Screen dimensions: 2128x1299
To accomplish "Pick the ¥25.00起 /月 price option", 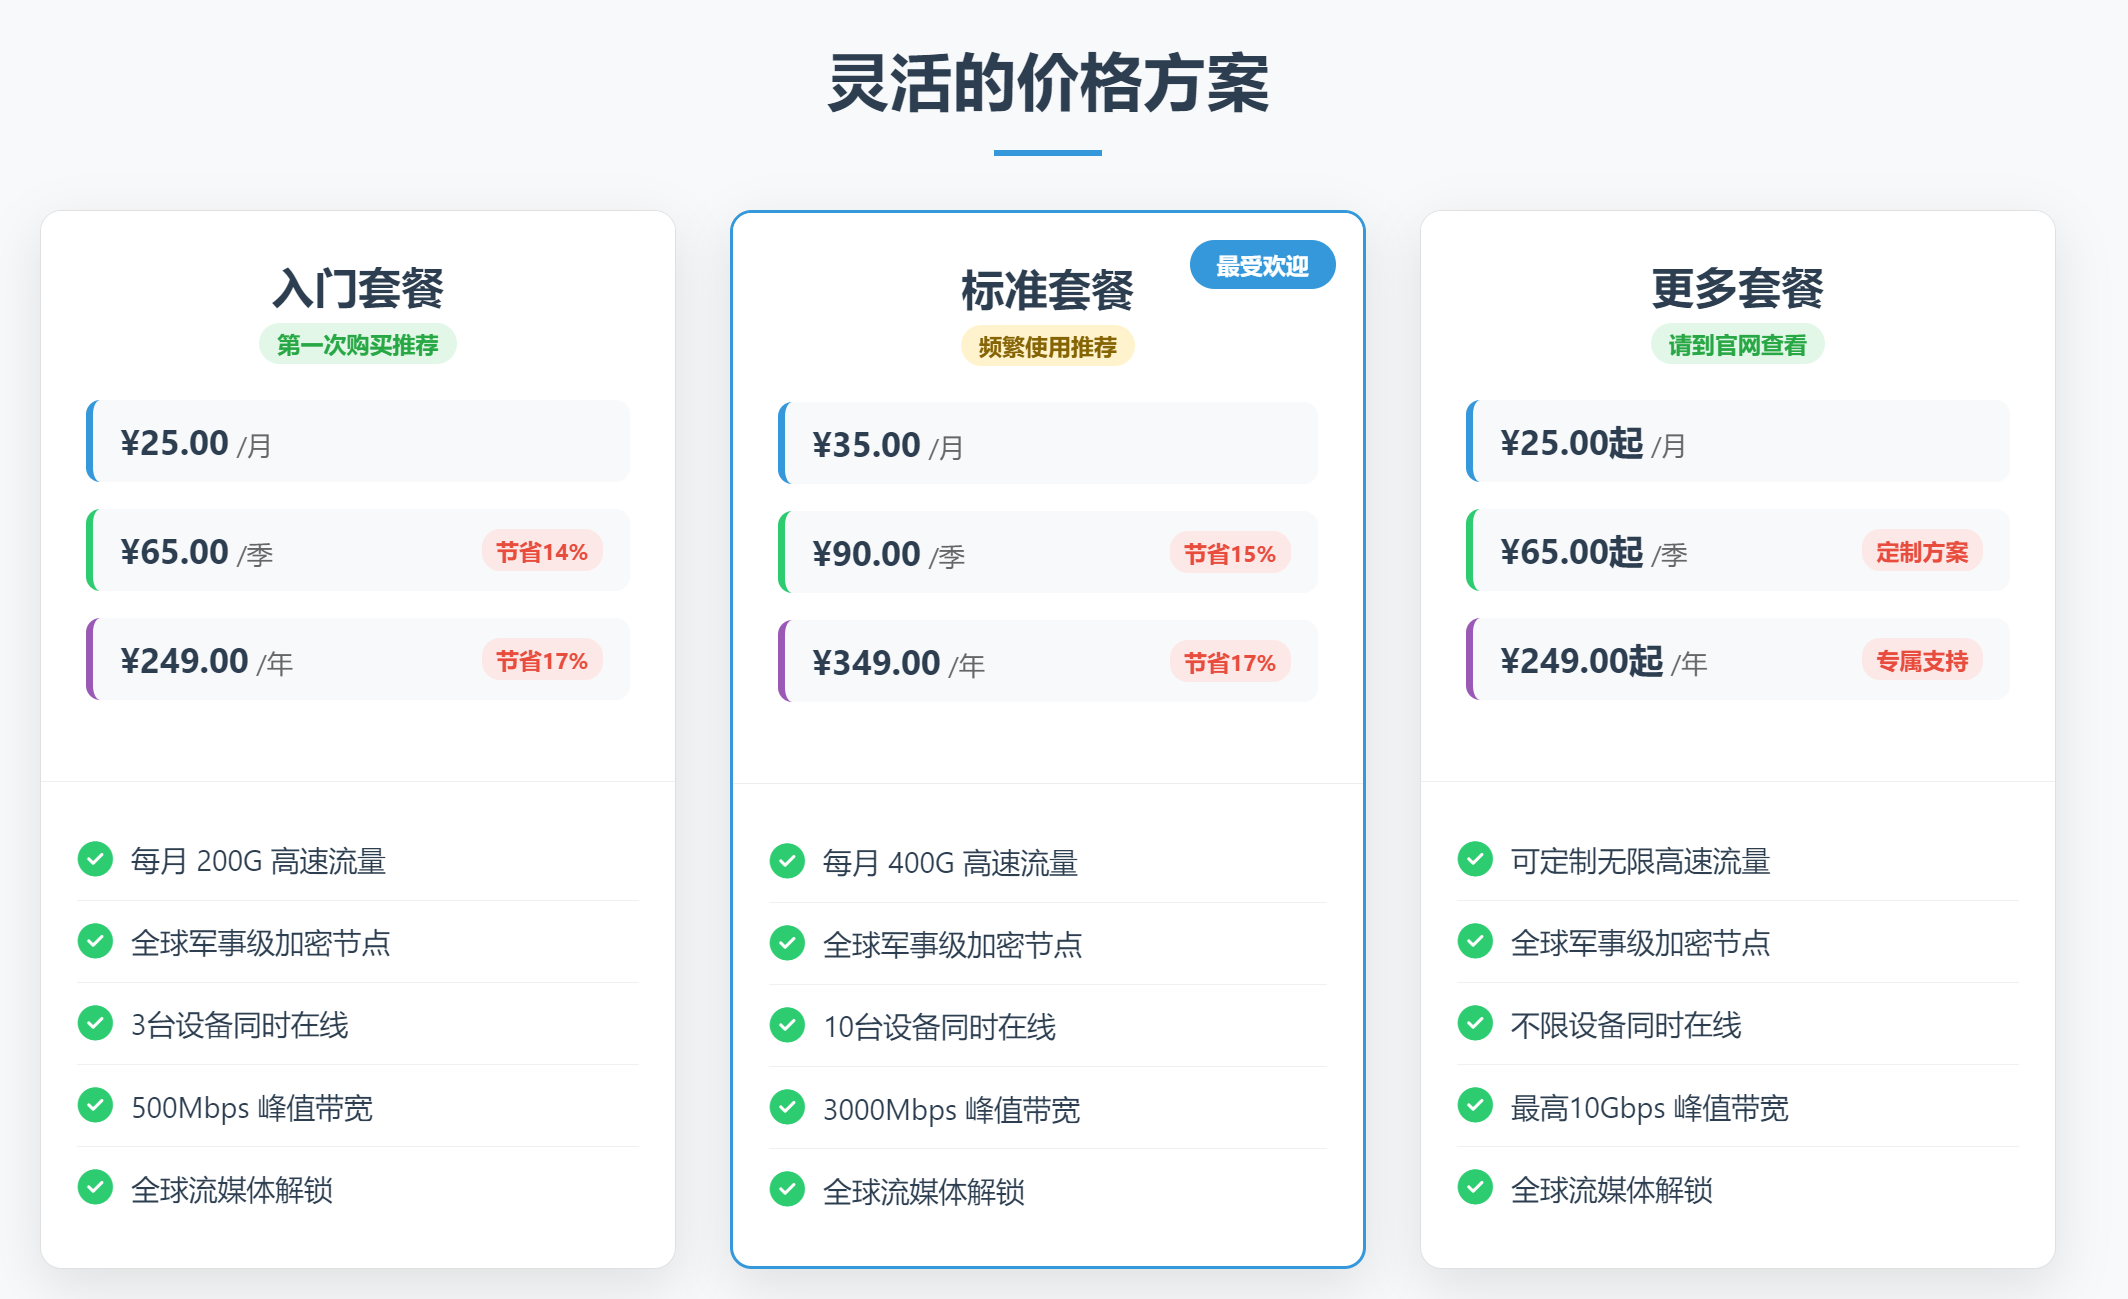I will [x=1737, y=441].
